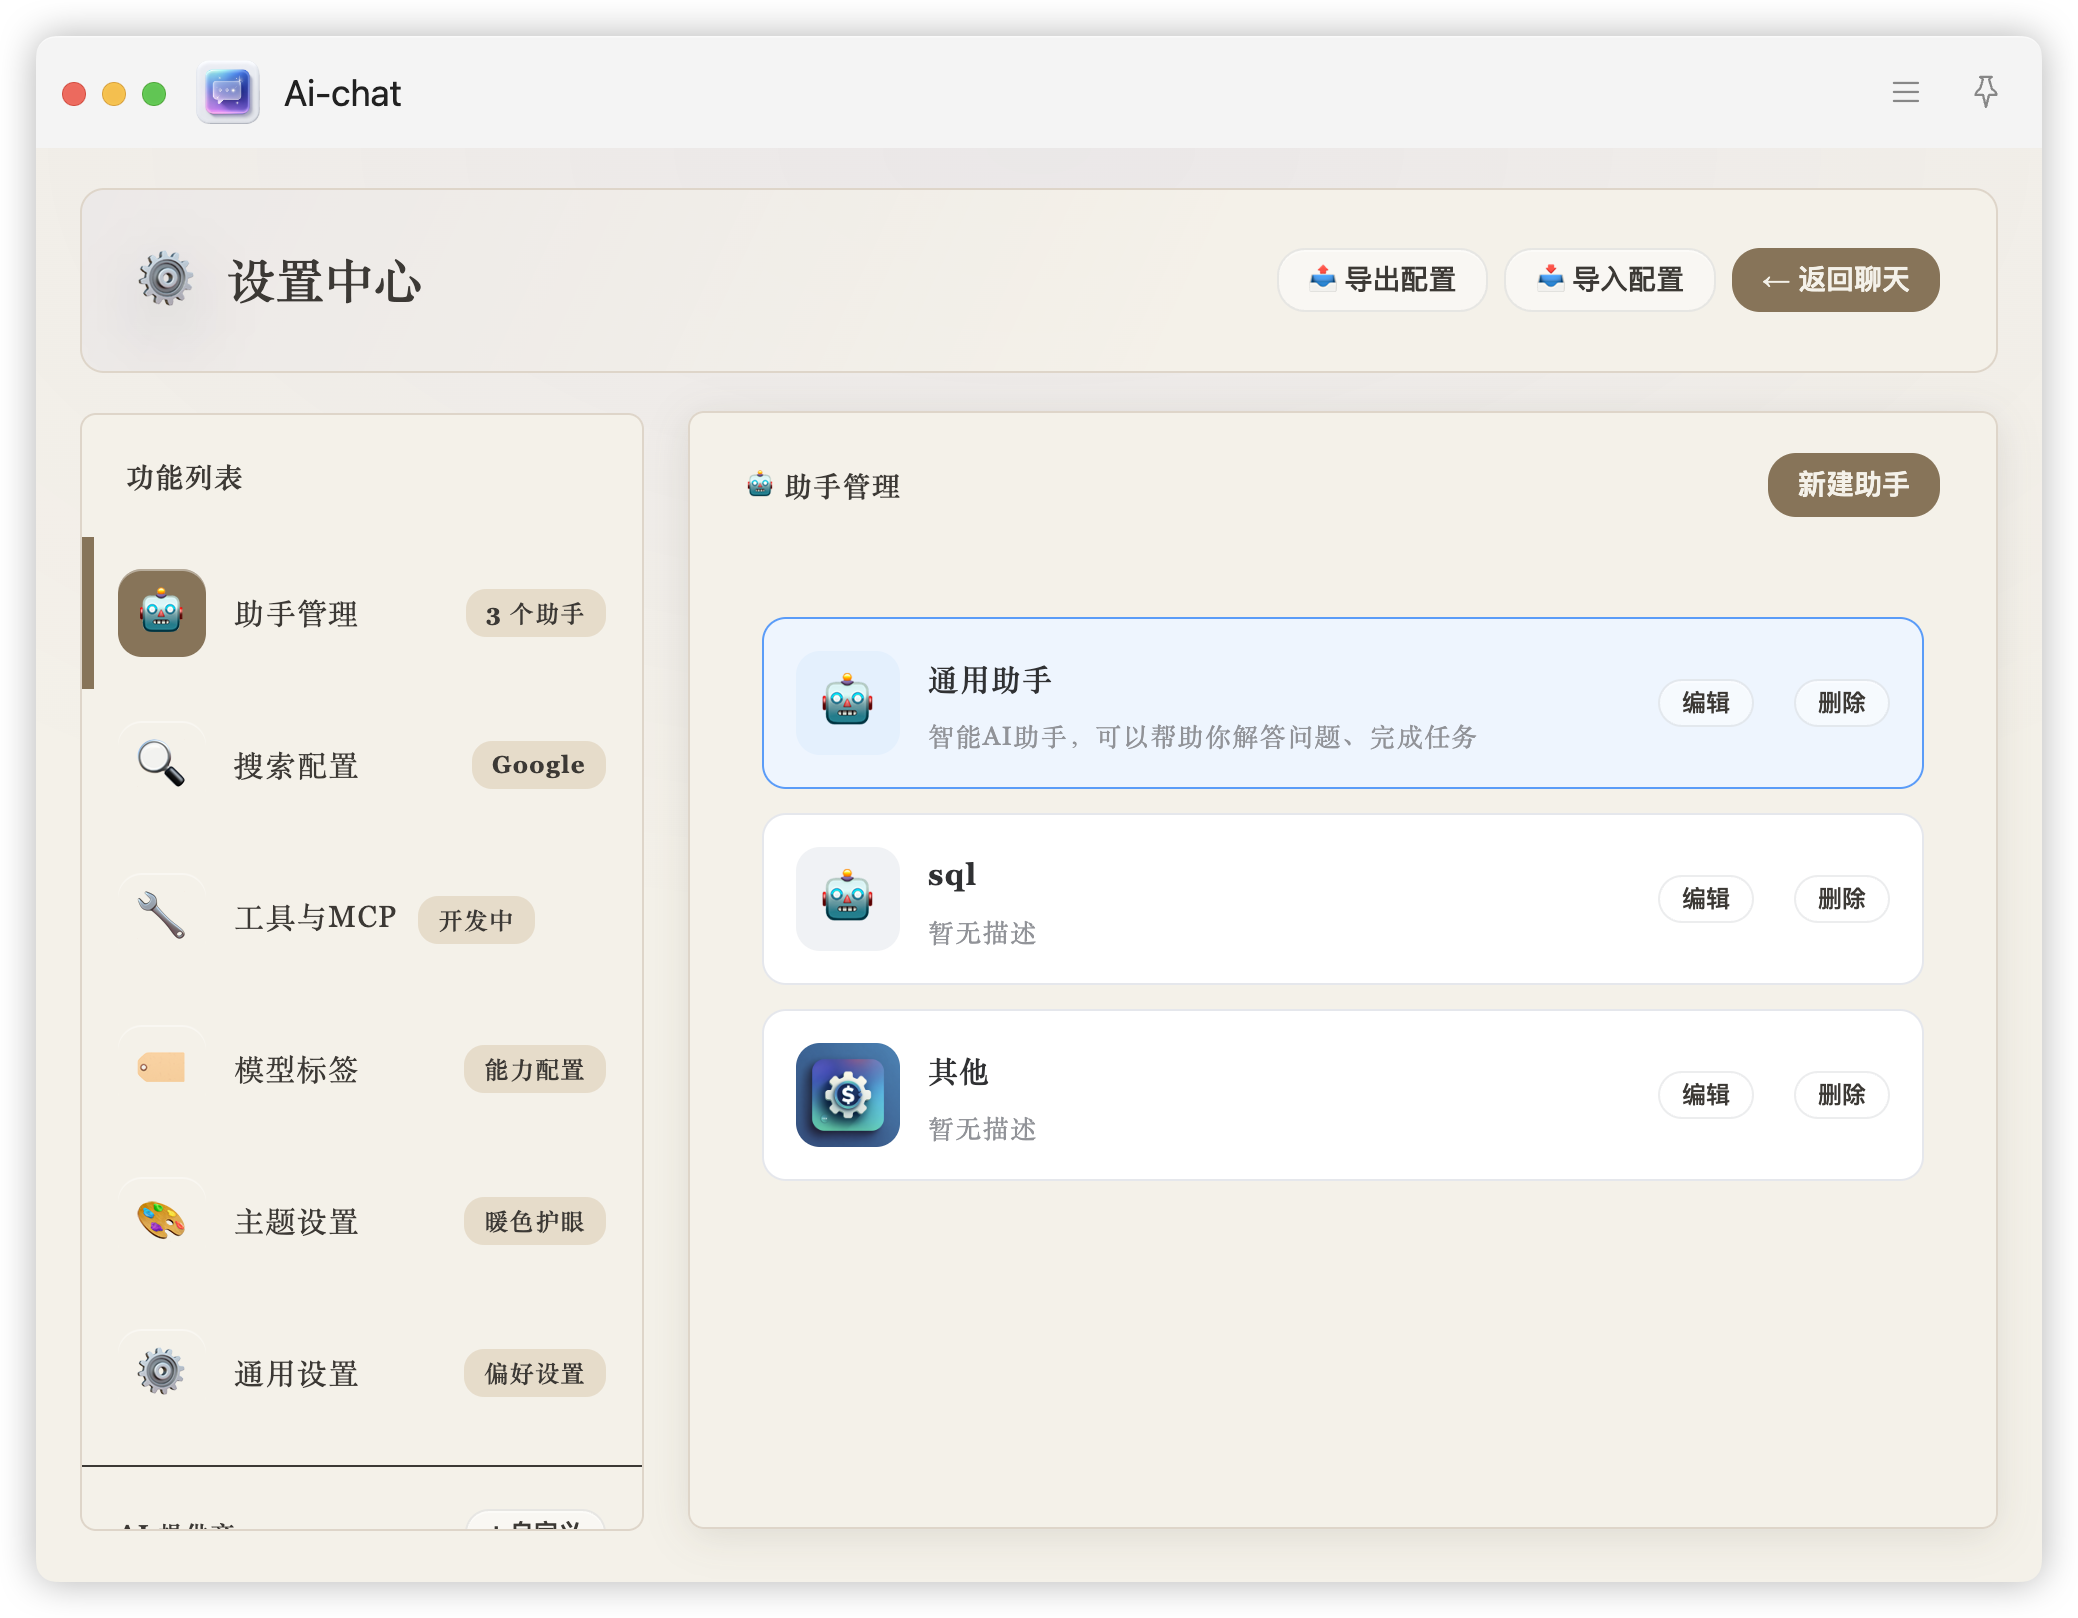
Task: Edit the sql assistant
Action: pyautogui.click(x=1705, y=899)
